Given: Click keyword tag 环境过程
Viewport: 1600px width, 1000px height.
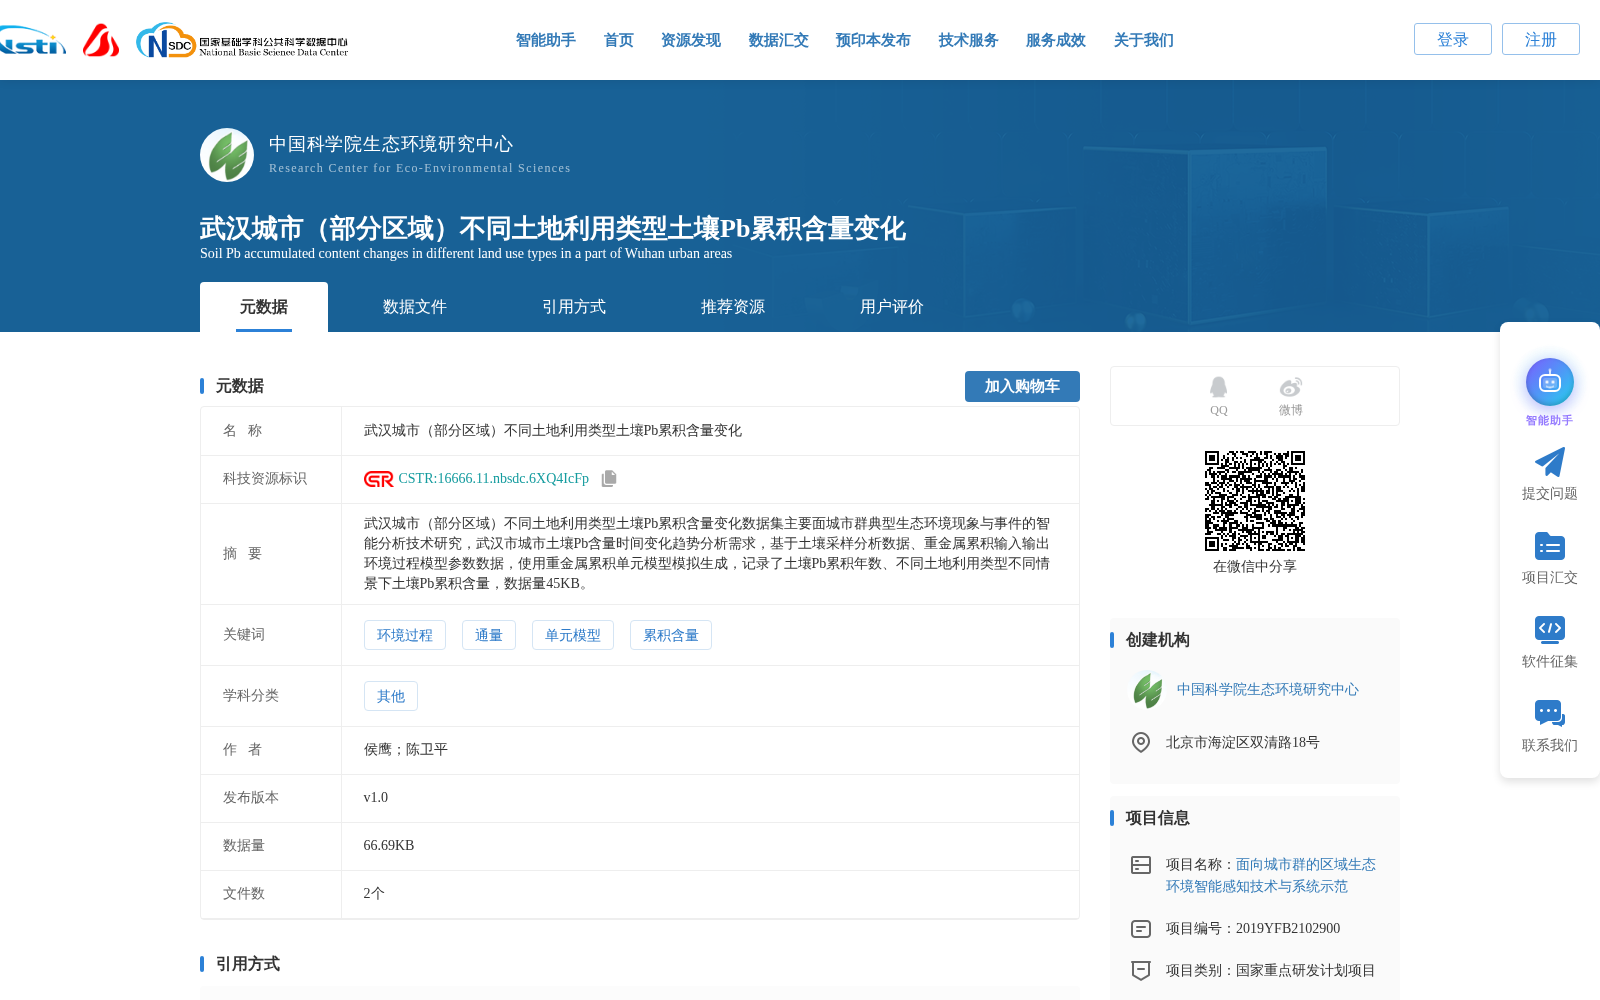Looking at the screenshot, I should (x=405, y=635).
